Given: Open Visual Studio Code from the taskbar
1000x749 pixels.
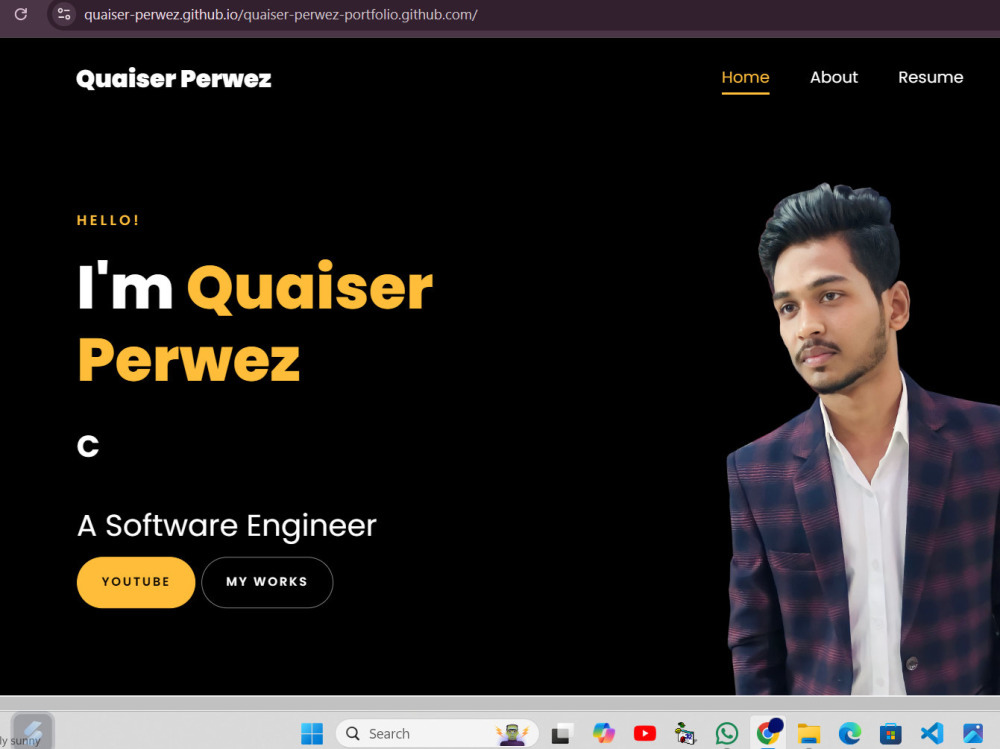Looking at the screenshot, I should click(932, 733).
